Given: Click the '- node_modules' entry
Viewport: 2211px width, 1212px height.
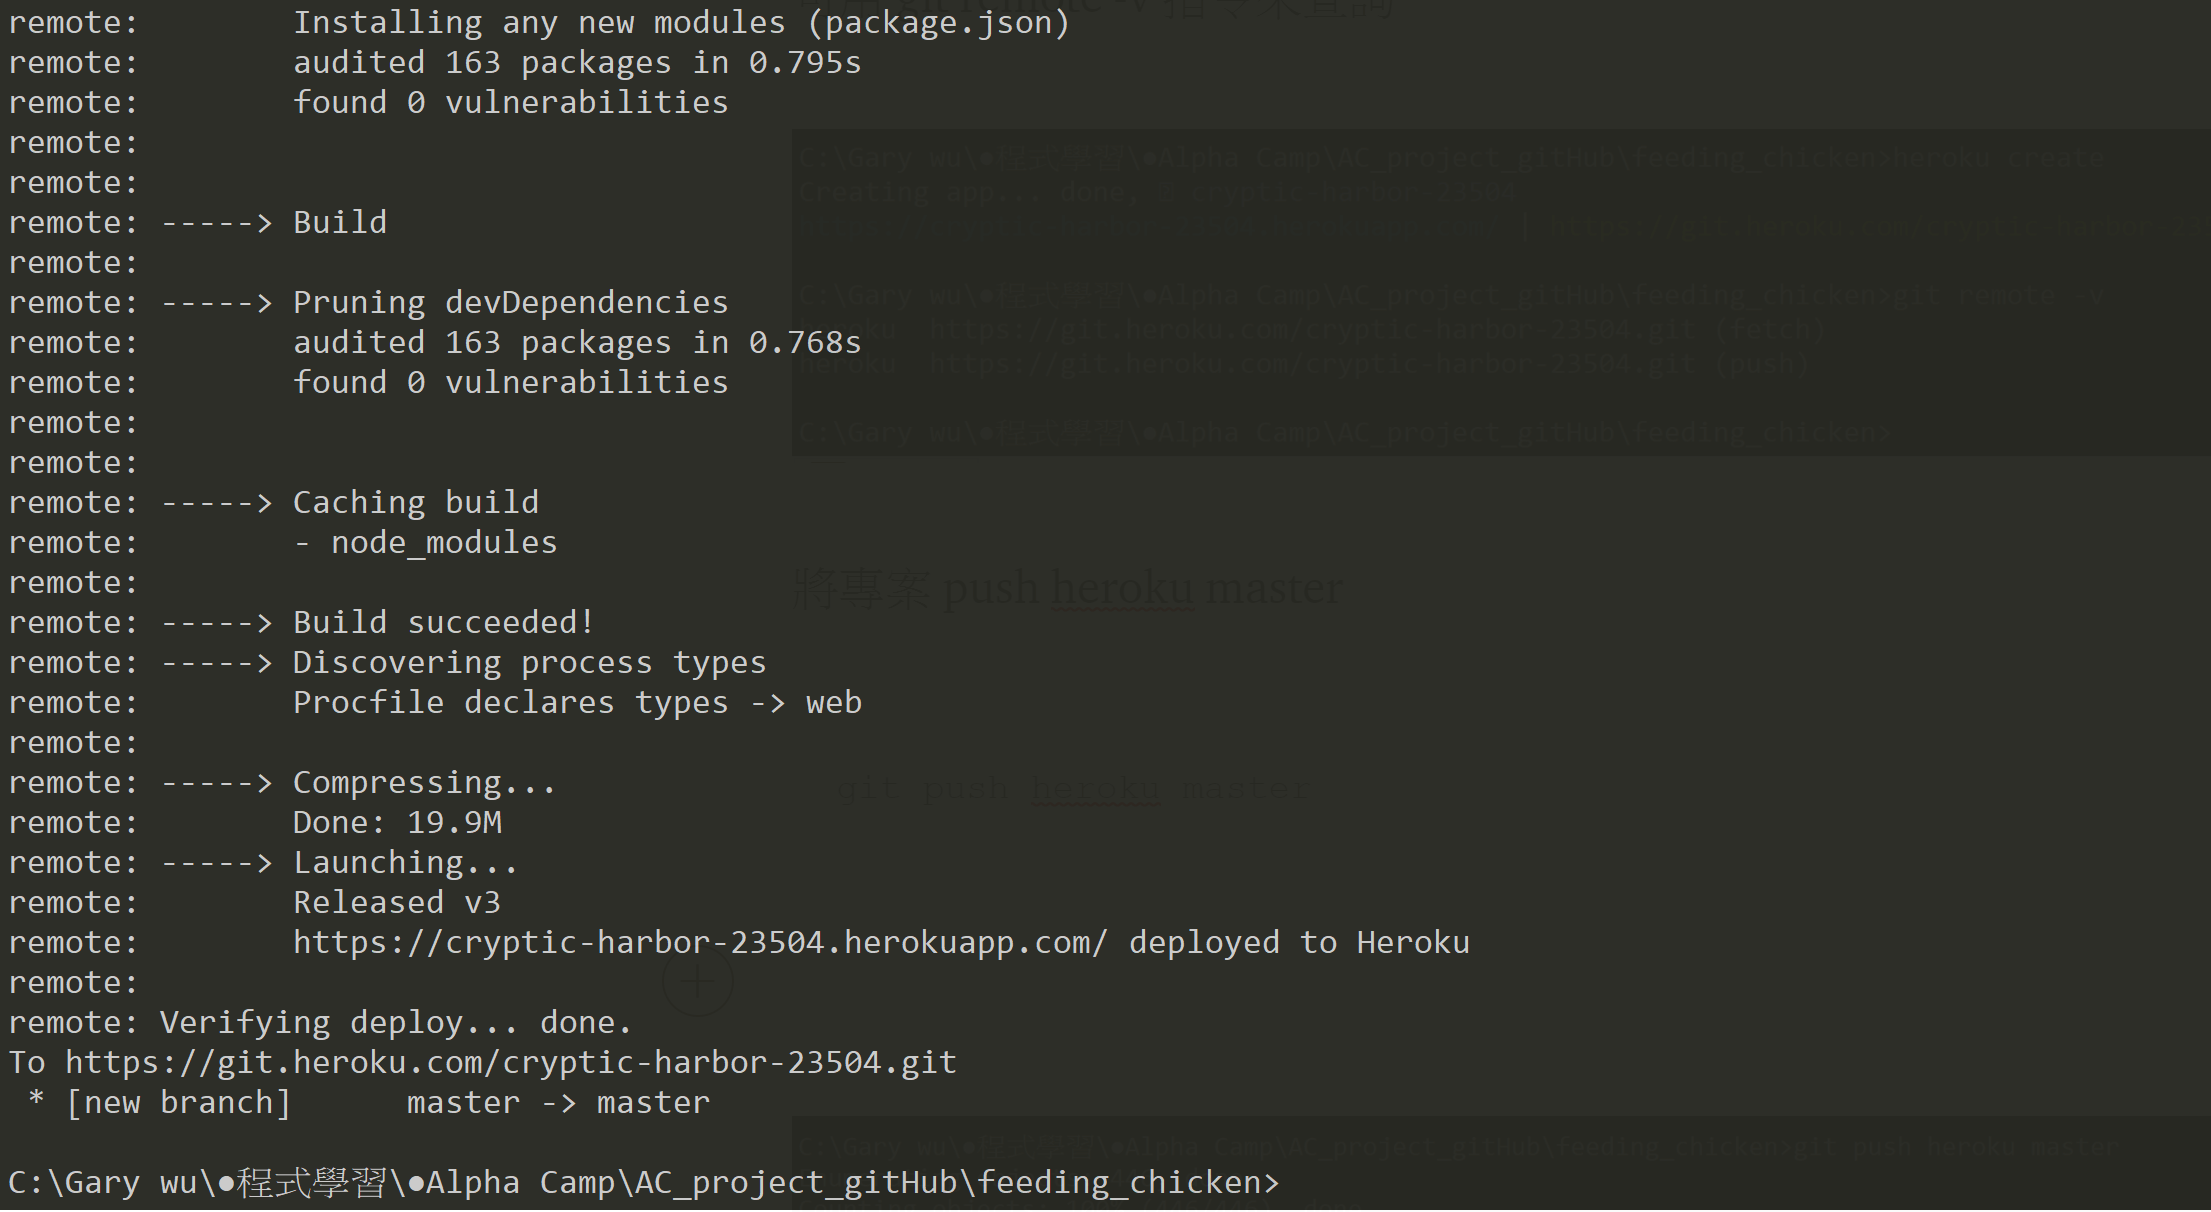Looking at the screenshot, I should pyautogui.click(x=425, y=543).
